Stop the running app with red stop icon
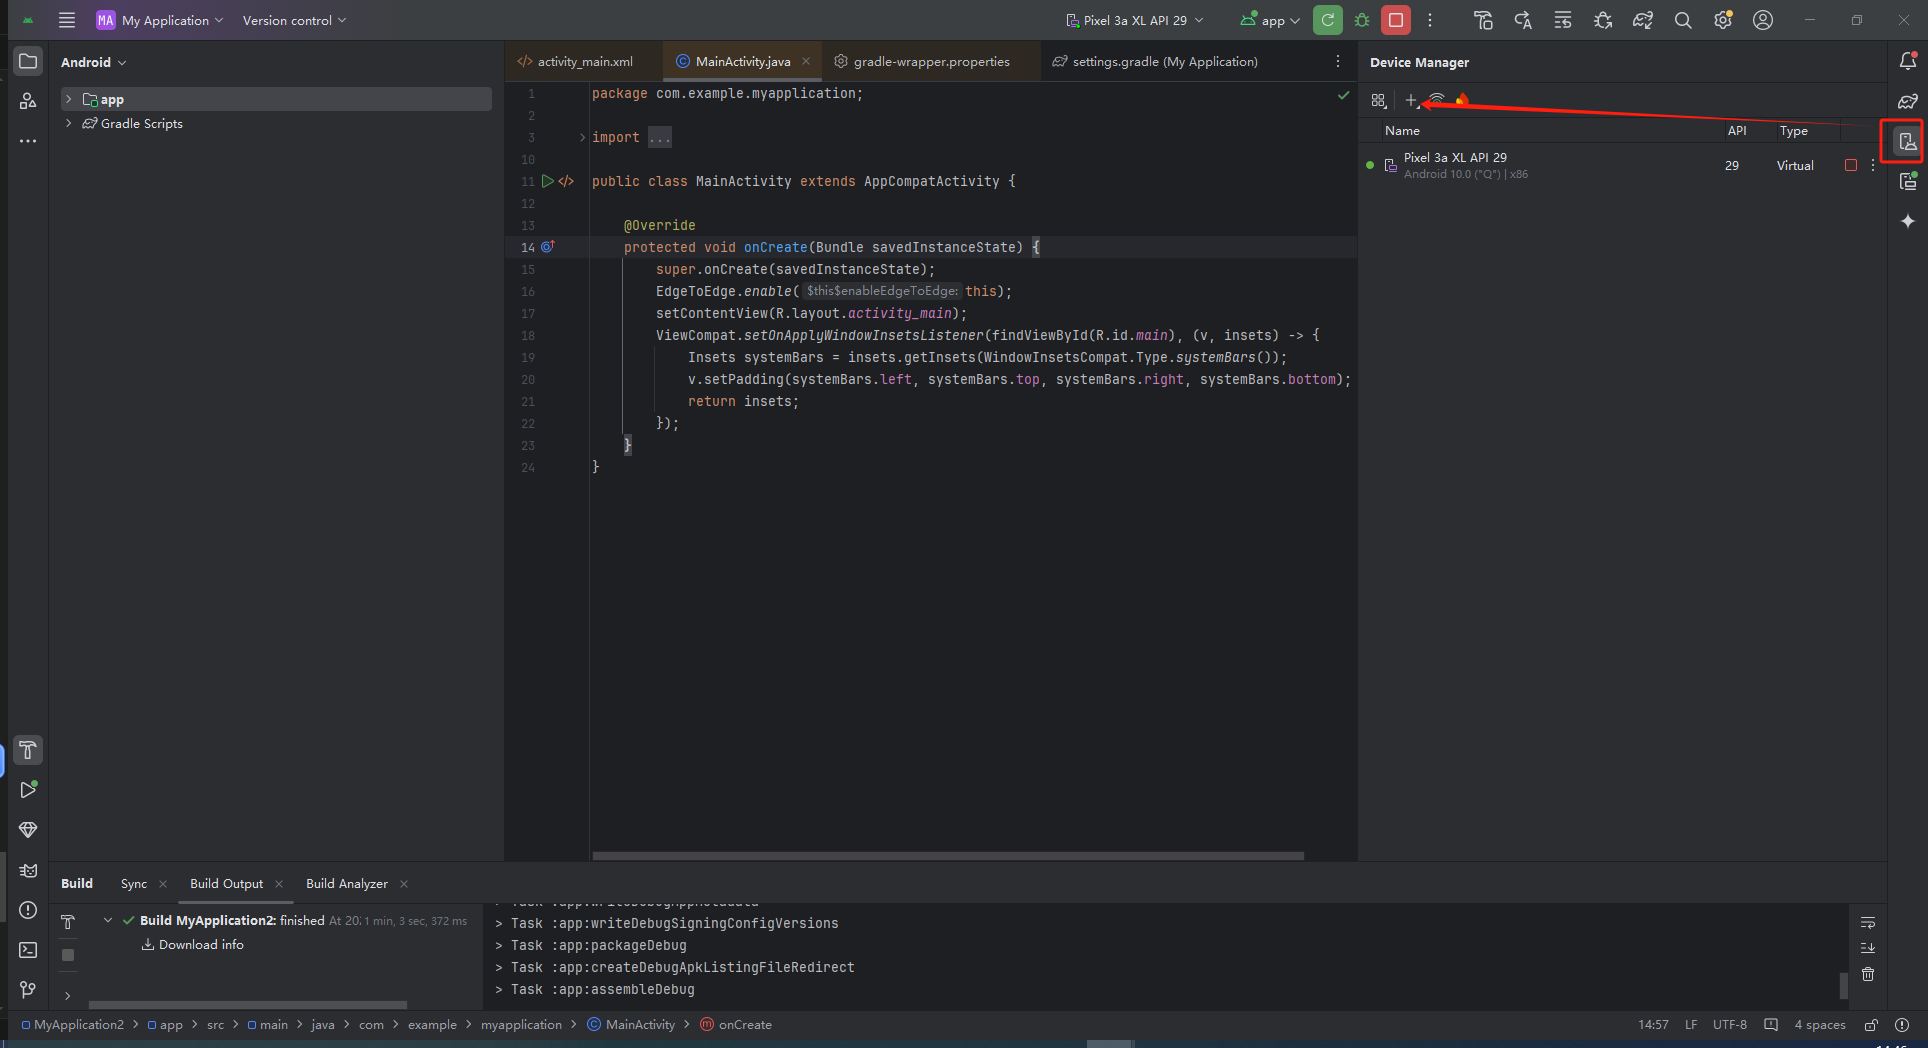 1396,20
